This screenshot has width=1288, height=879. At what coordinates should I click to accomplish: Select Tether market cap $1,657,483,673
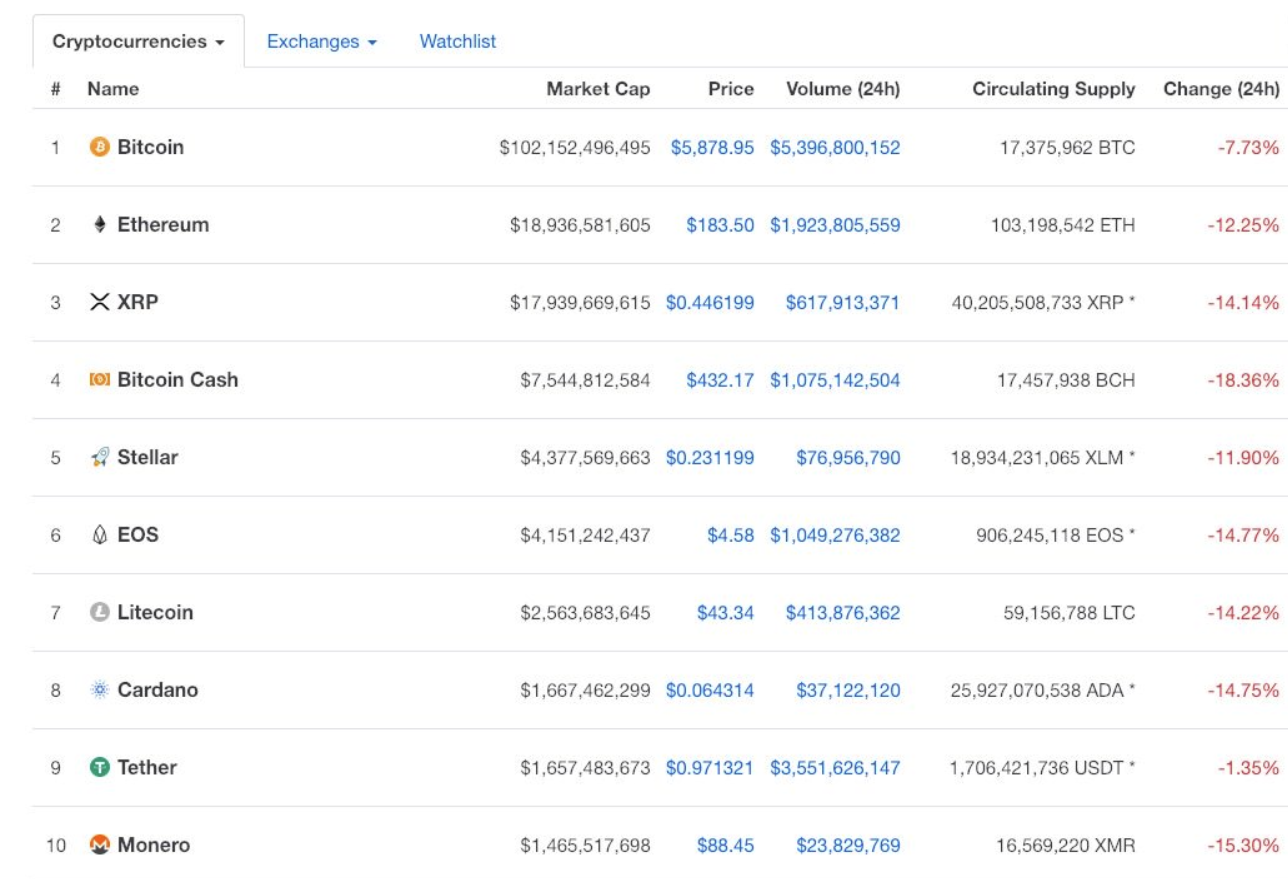coord(585,768)
